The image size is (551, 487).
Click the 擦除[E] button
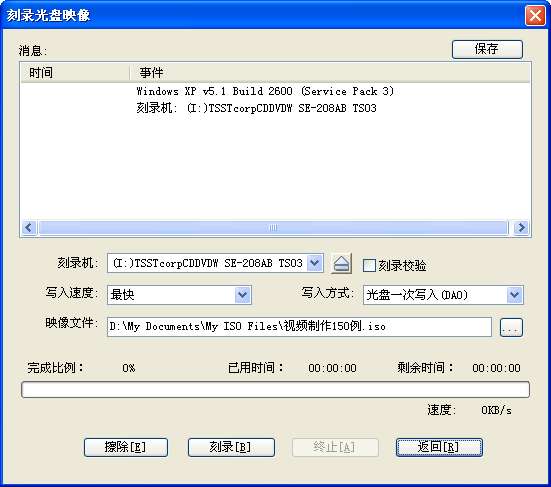point(126,447)
